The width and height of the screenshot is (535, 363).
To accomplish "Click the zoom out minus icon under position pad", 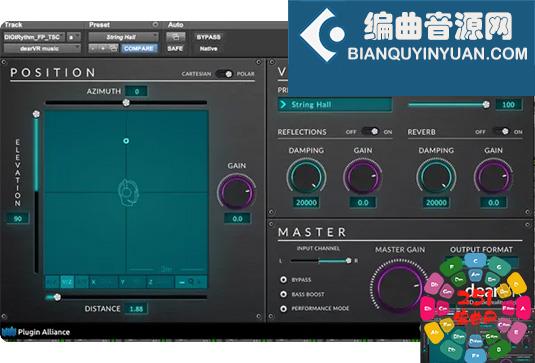I will pos(182,282).
